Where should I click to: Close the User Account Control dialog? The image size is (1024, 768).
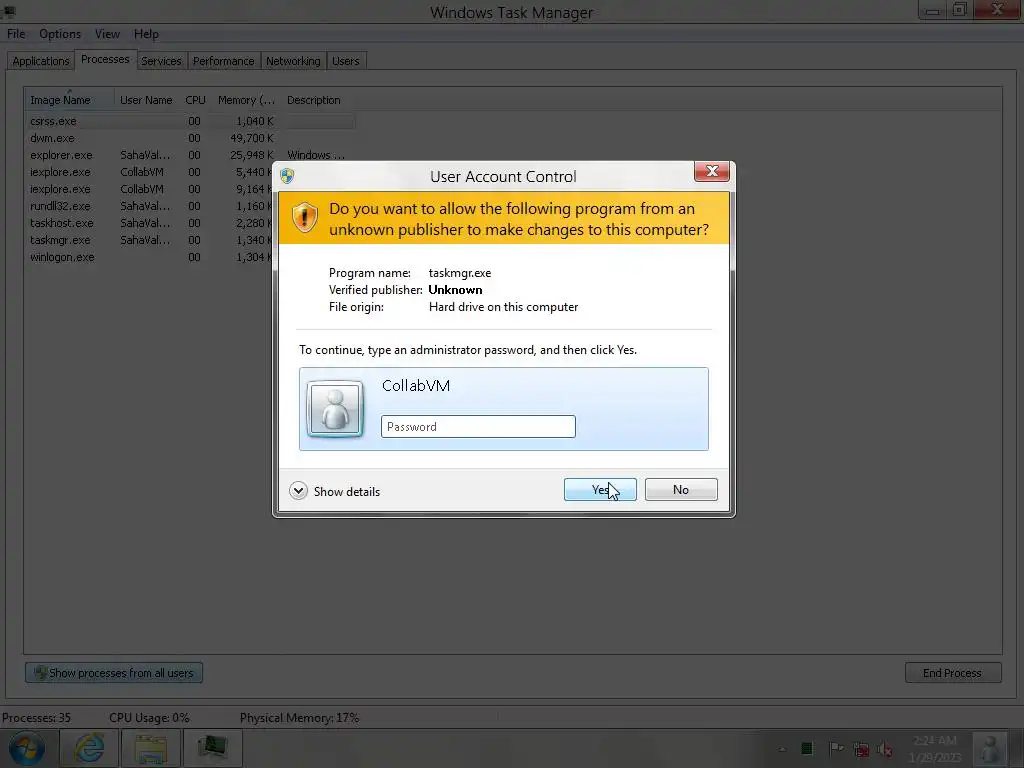[712, 172]
